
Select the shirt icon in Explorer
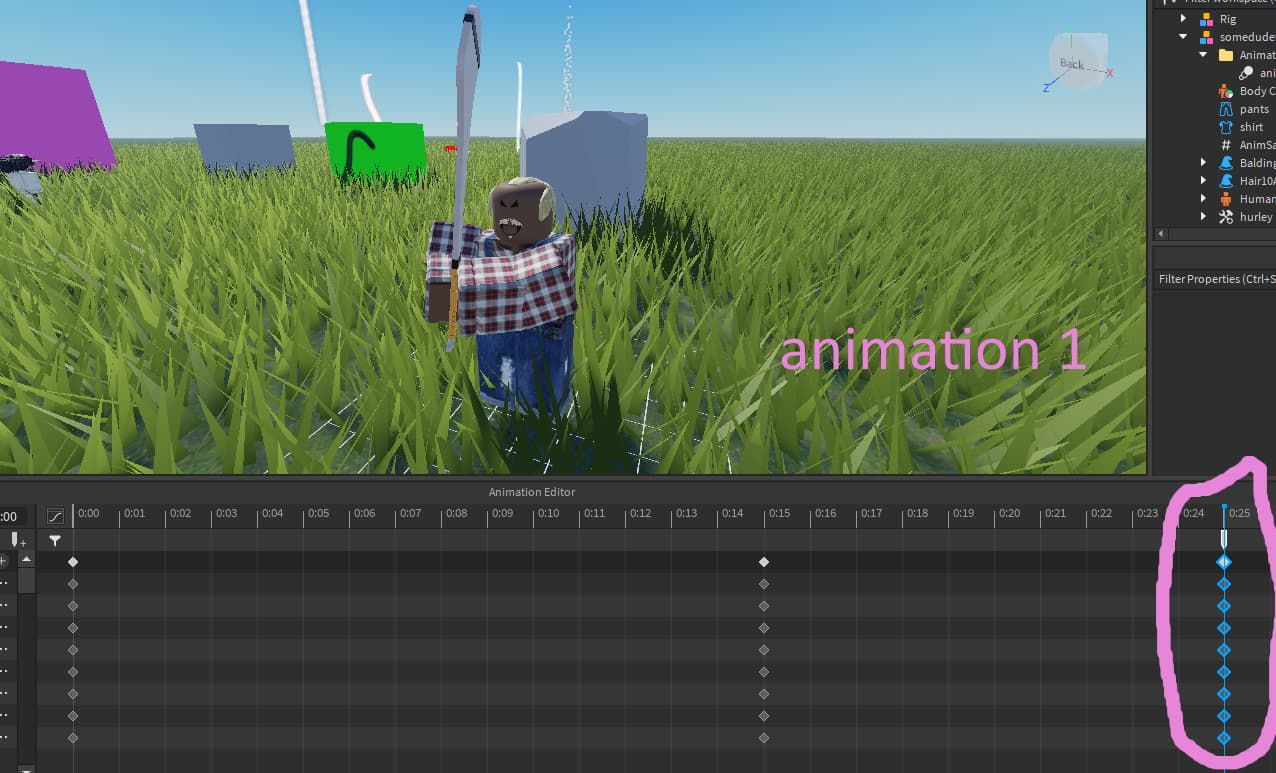pyautogui.click(x=1226, y=126)
